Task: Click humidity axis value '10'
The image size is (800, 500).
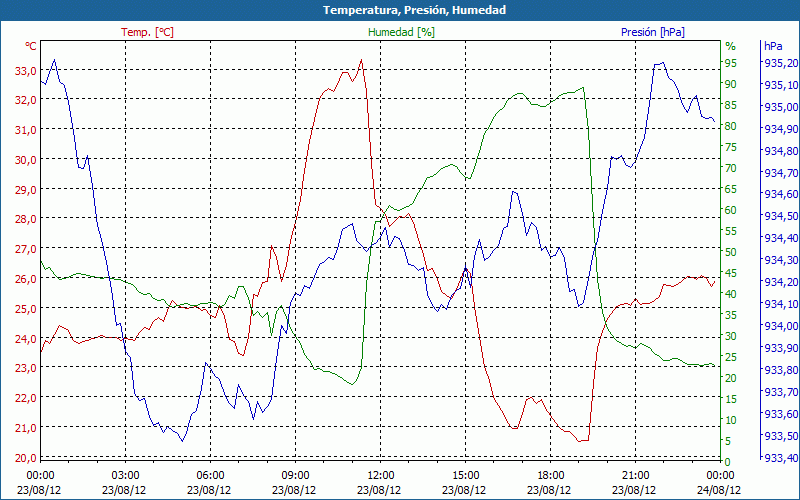Action: (x=731, y=420)
